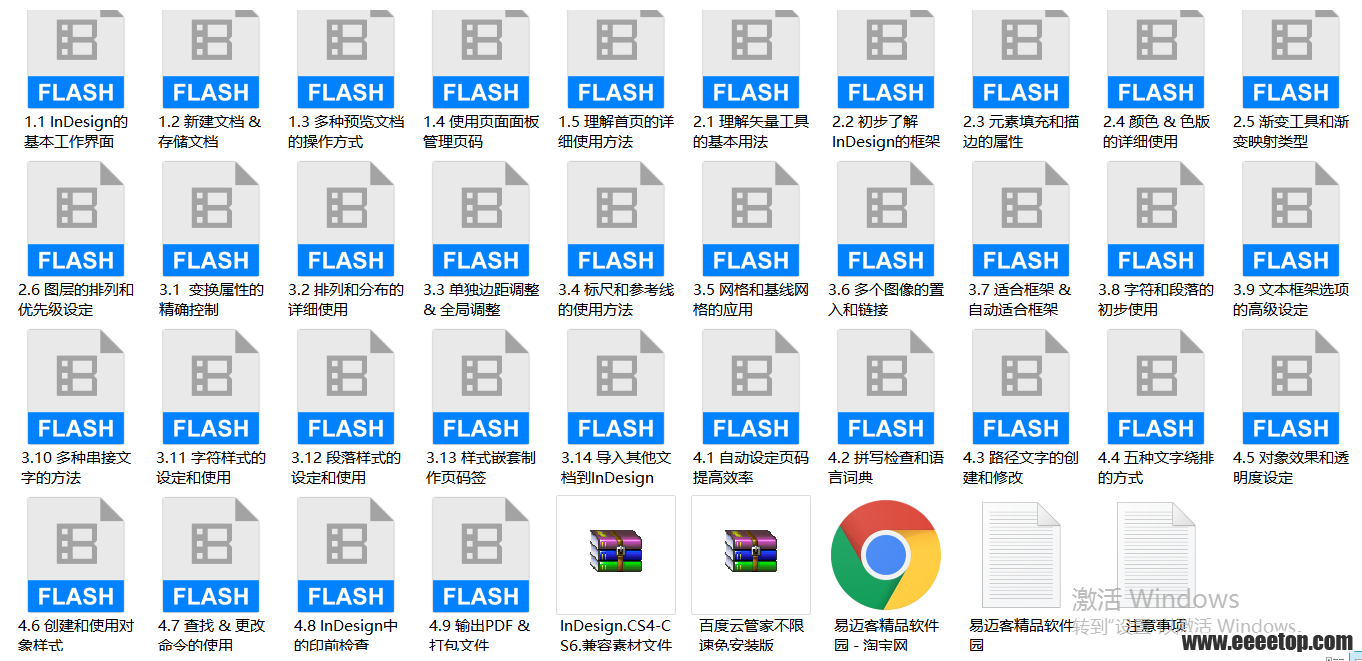This screenshot has width=1362, height=661.
Task: Click the 4.7 查找 & 更改命令的使用 icon
Action: (211, 555)
